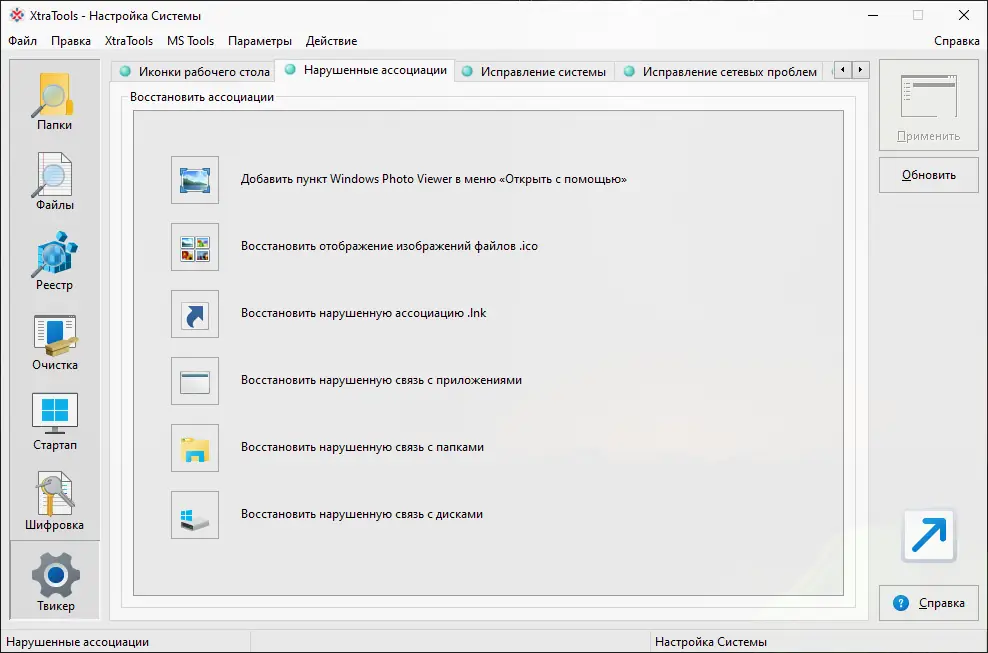
Task: Minimize the XtraTools window
Action: [x=873, y=15]
